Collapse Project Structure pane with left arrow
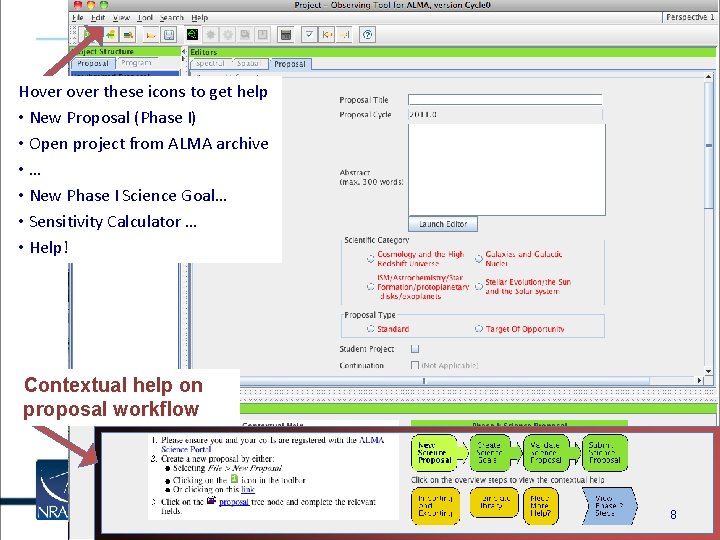Image resolution: width=720 pixels, height=540 pixels. (184, 51)
